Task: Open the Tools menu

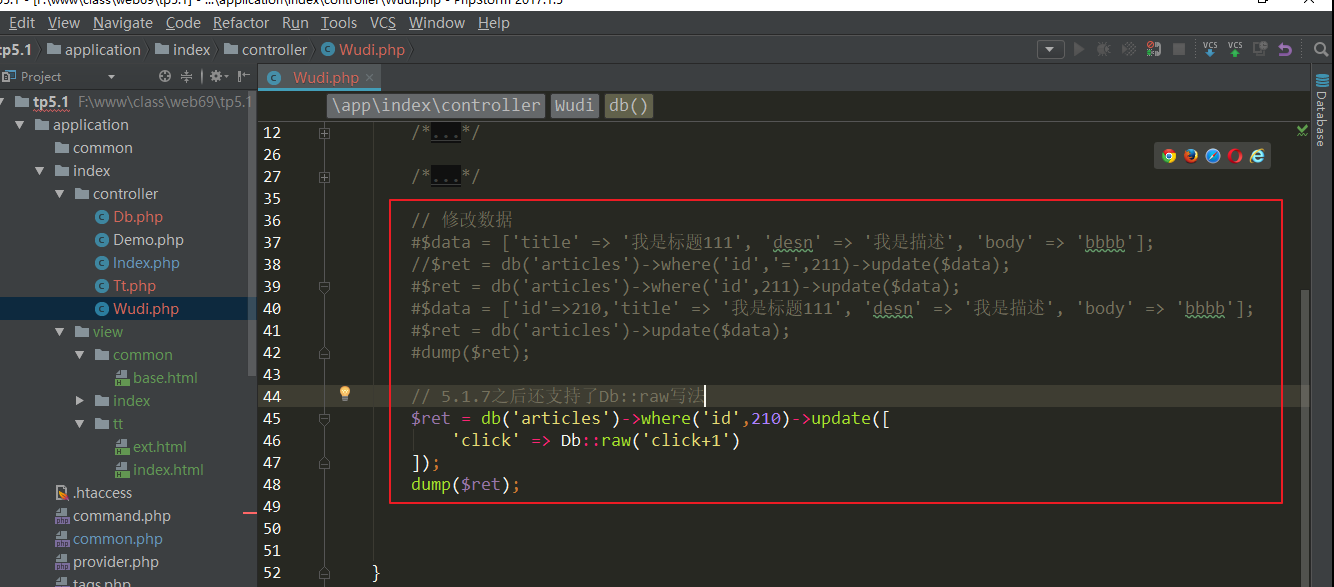Action: coord(339,22)
